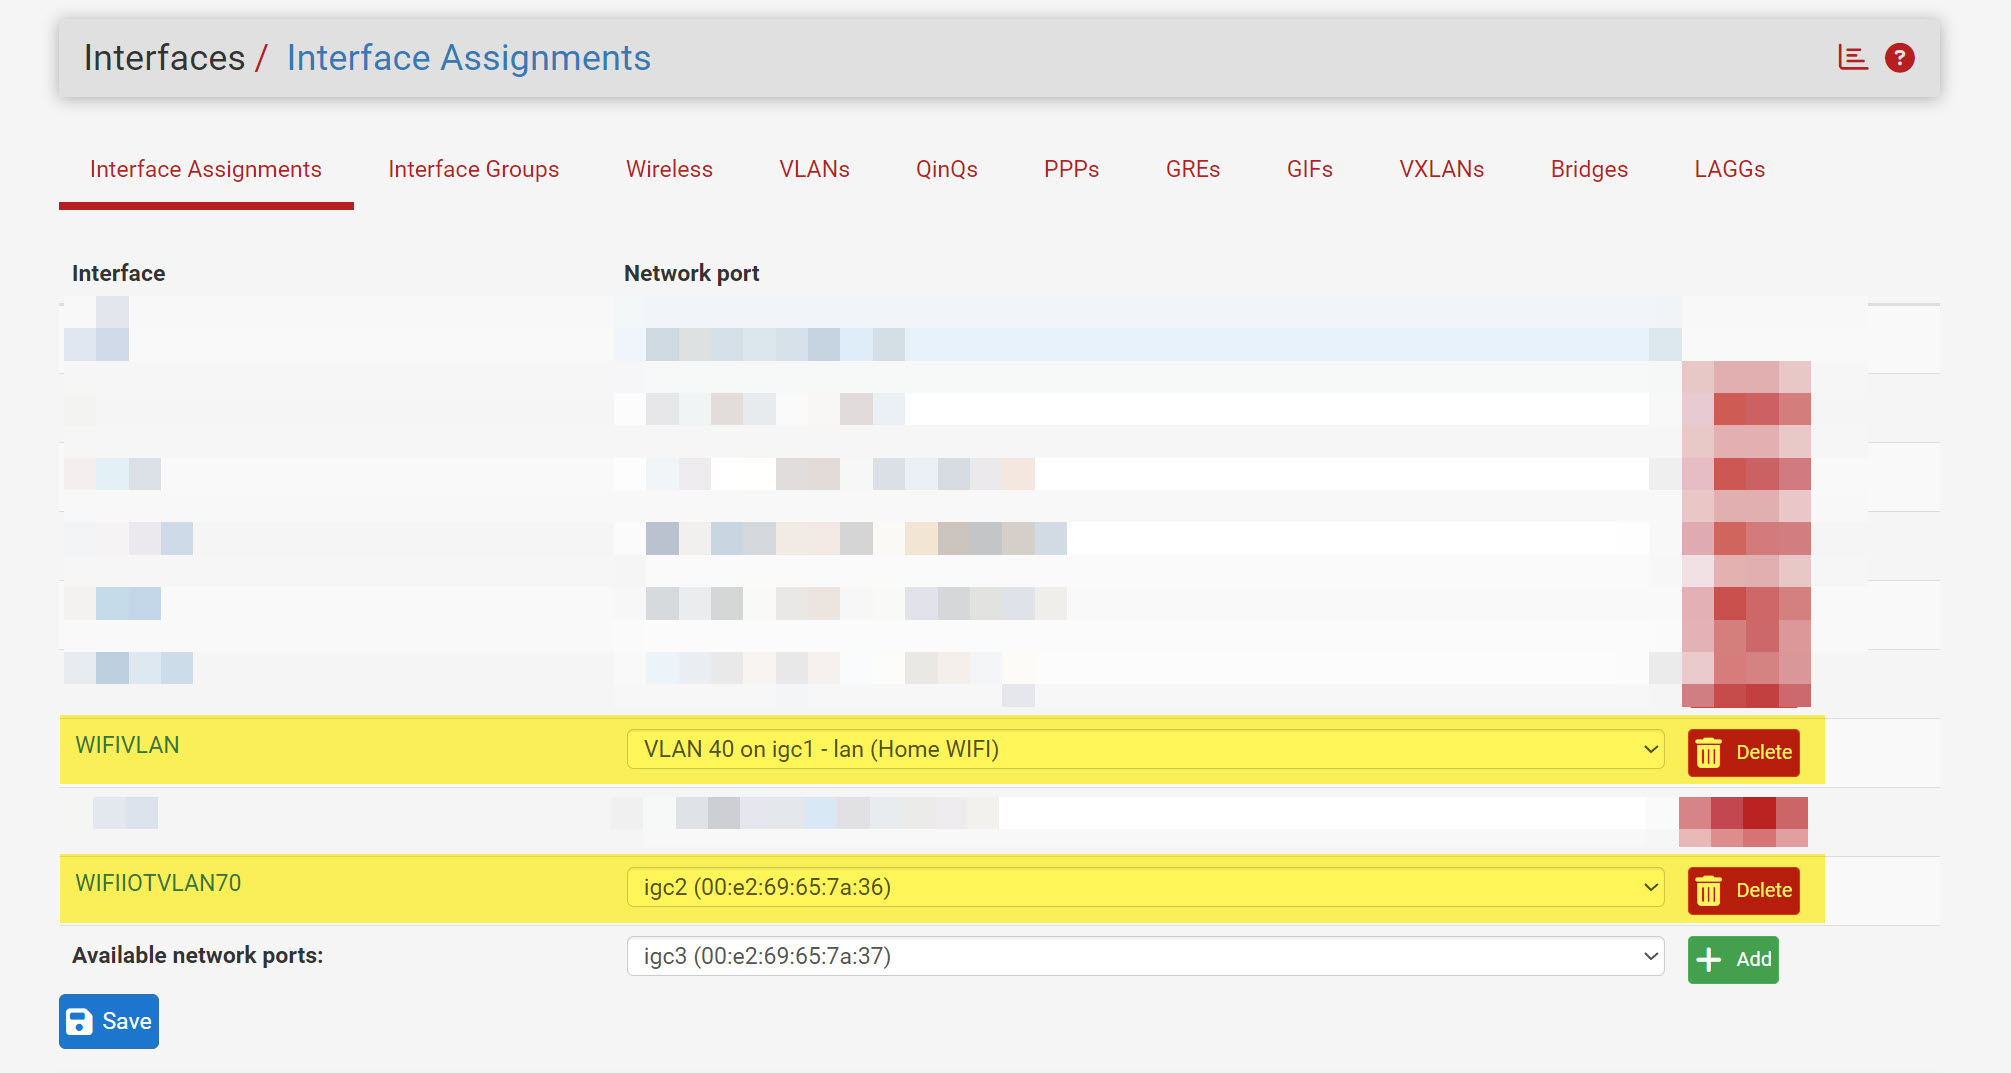Viewport: 2011px width, 1073px height.
Task: Open the Available network ports dropdown
Action: coord(1145,956)
